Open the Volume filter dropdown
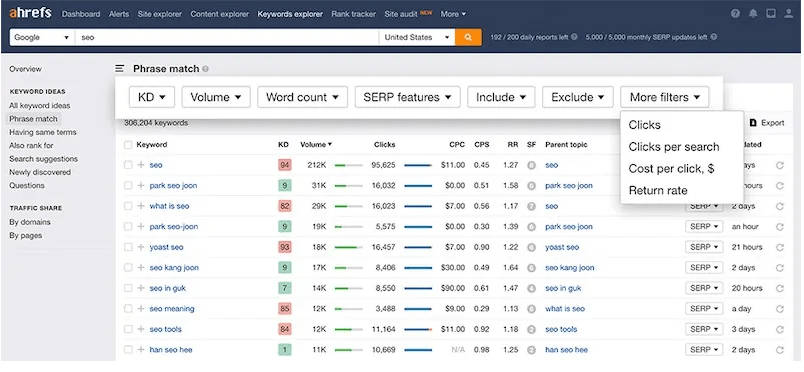This screenshot has height=372, width=804. tap(216, 97)
